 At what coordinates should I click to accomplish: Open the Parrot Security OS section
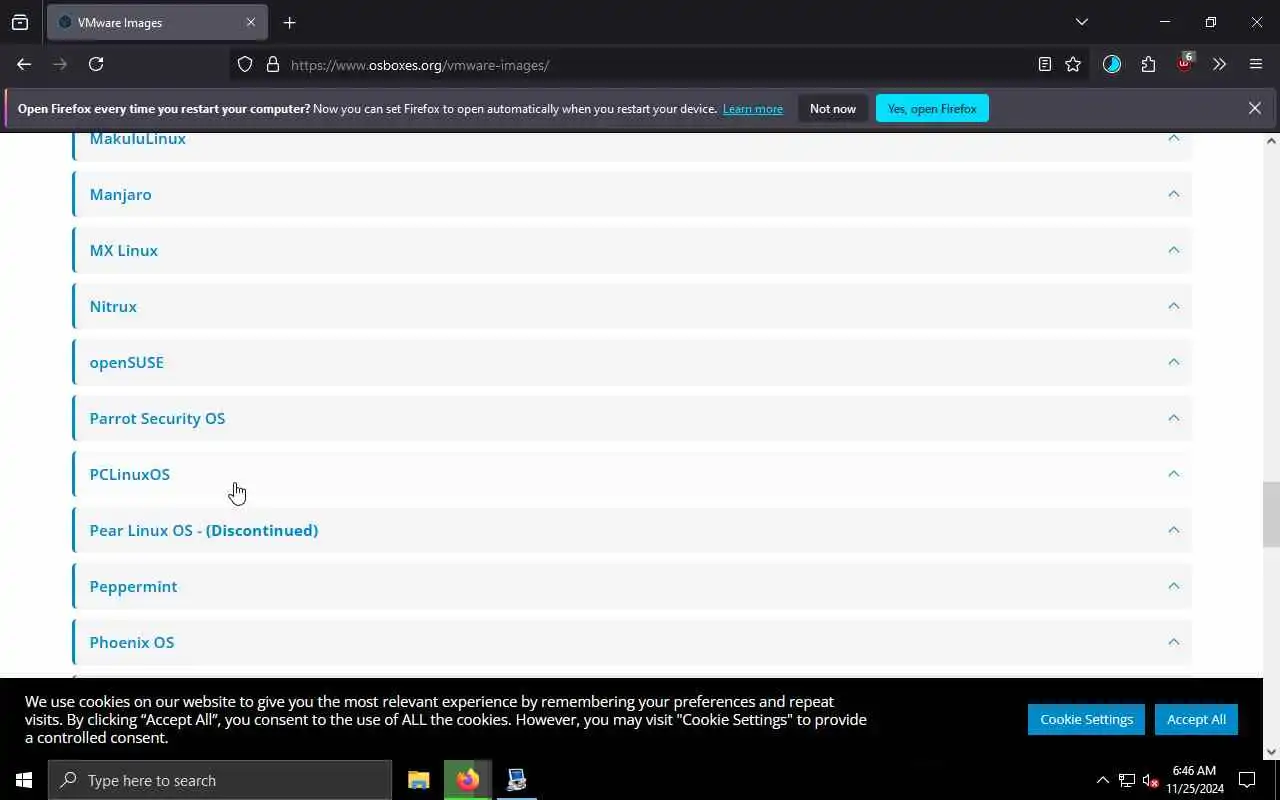[x=632, y=418]
